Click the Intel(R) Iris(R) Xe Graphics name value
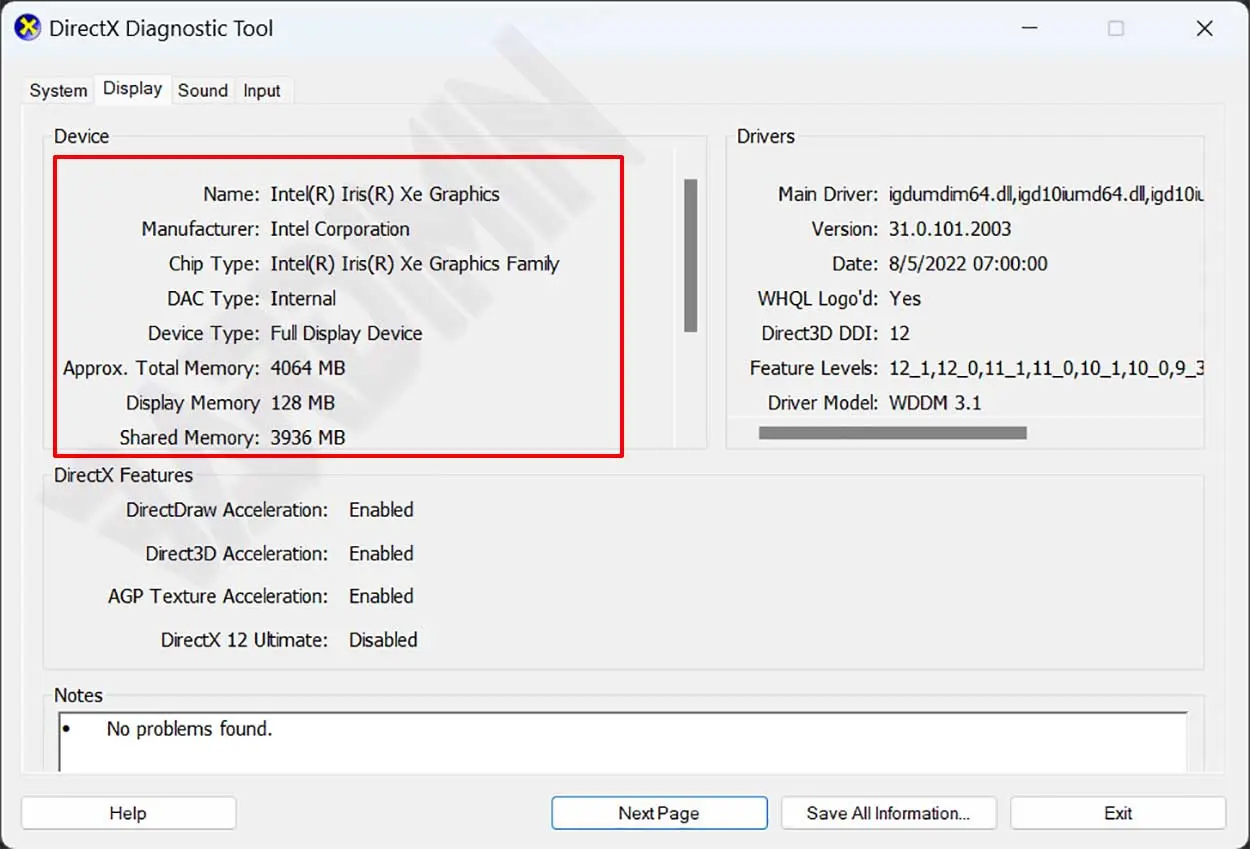Screen dimensions: 1250x849 pos(385,194)
